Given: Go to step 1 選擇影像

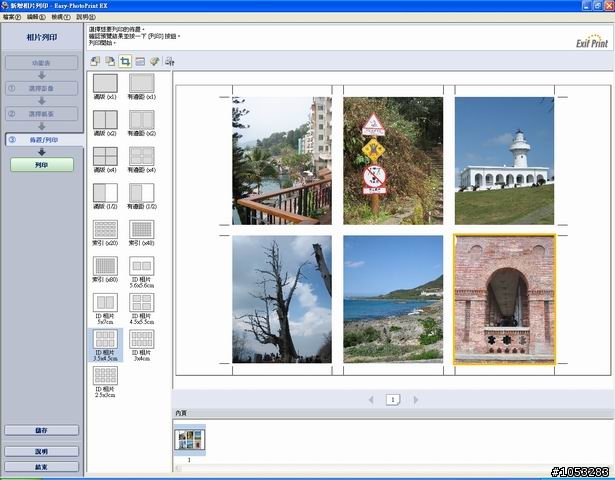Looking at the screenshot, I should [41, 88].
